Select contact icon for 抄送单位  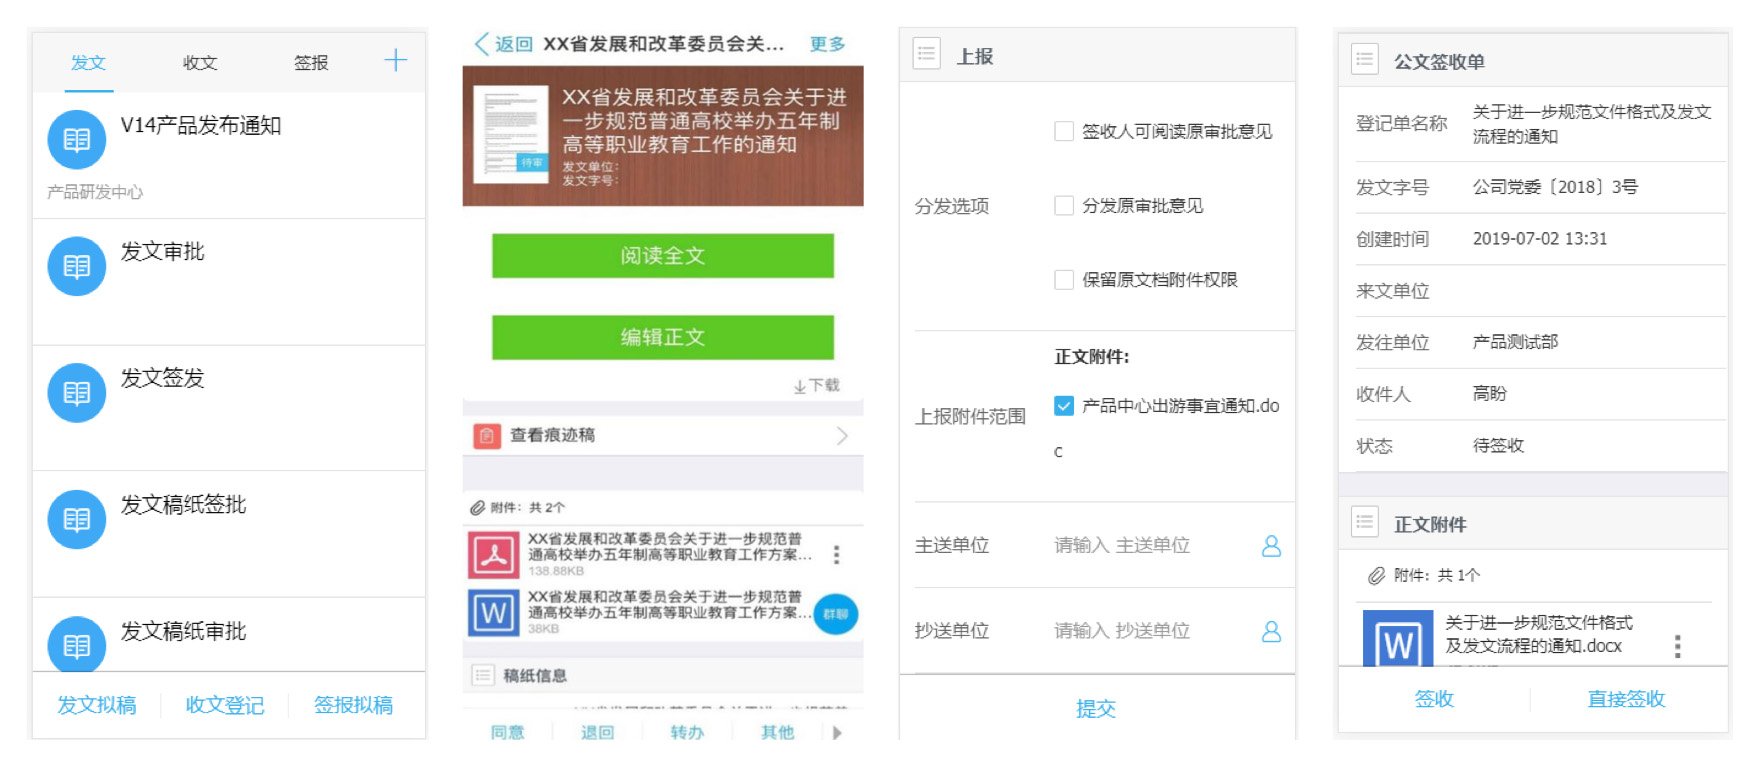[x=1271, y=631]
